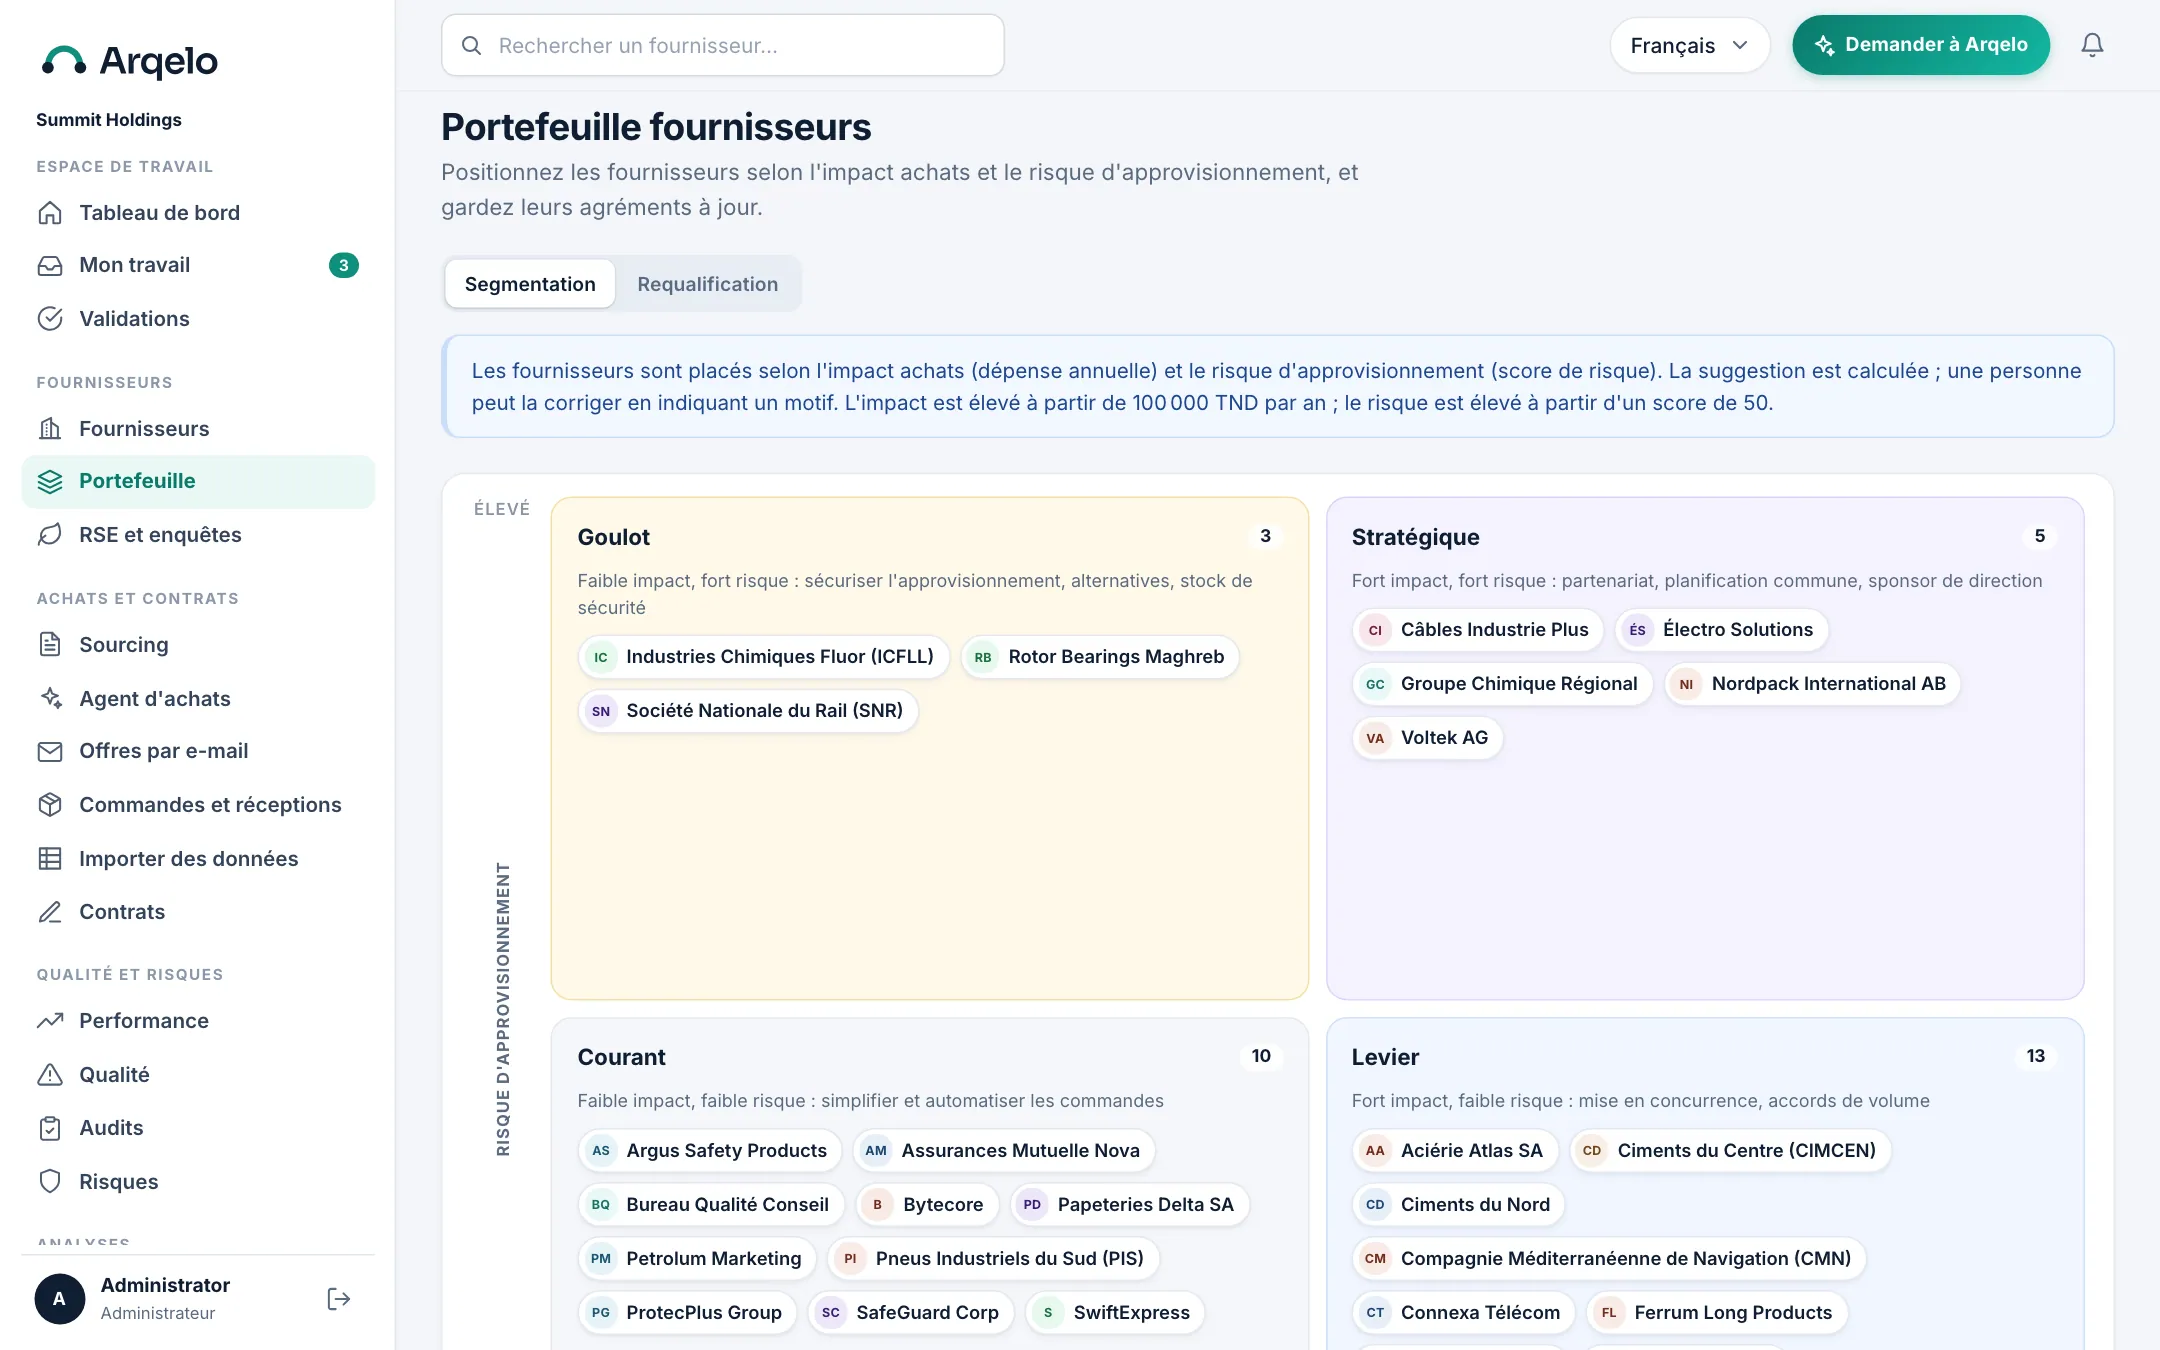Select the Risques shield icon

pos(50,1182)
